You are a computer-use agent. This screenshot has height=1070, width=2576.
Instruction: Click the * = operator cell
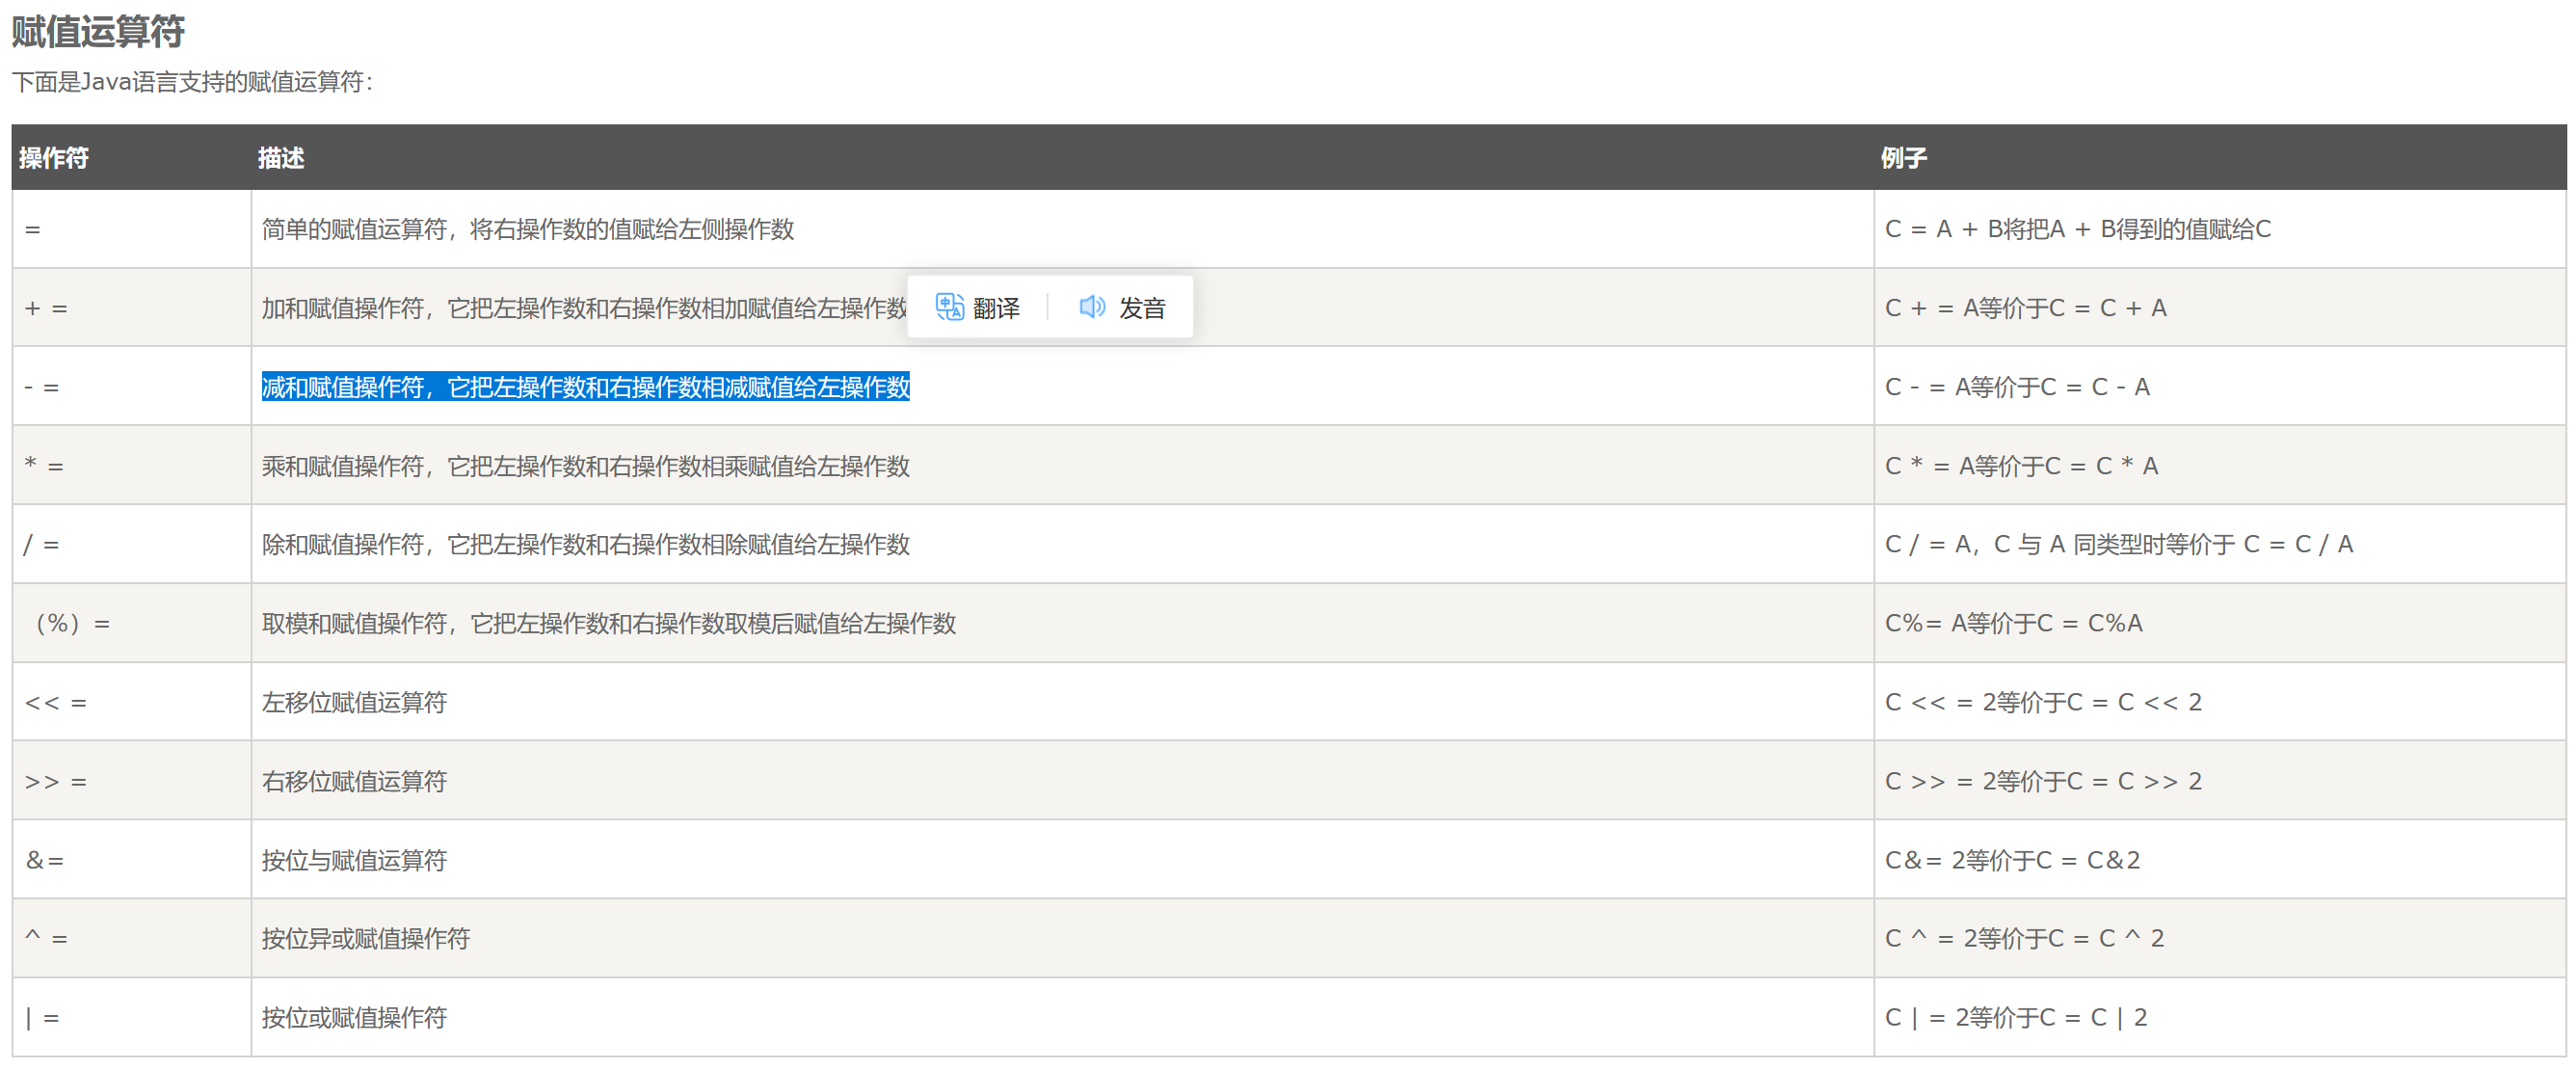pos(44,466)
